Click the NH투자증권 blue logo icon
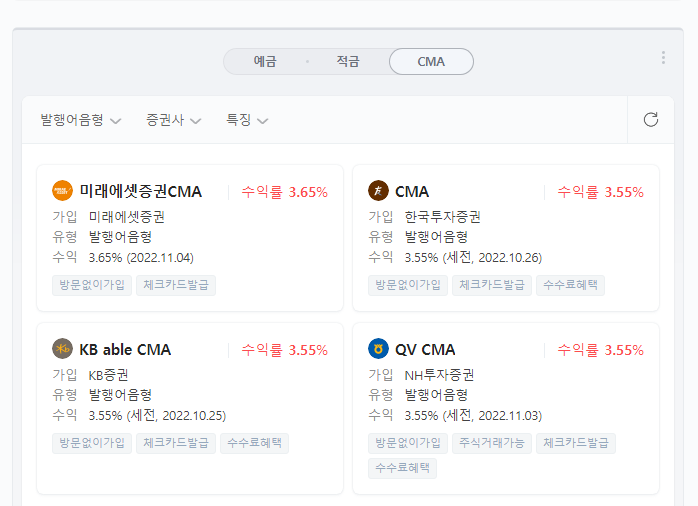The image size is (698, 506). [378, 349]
